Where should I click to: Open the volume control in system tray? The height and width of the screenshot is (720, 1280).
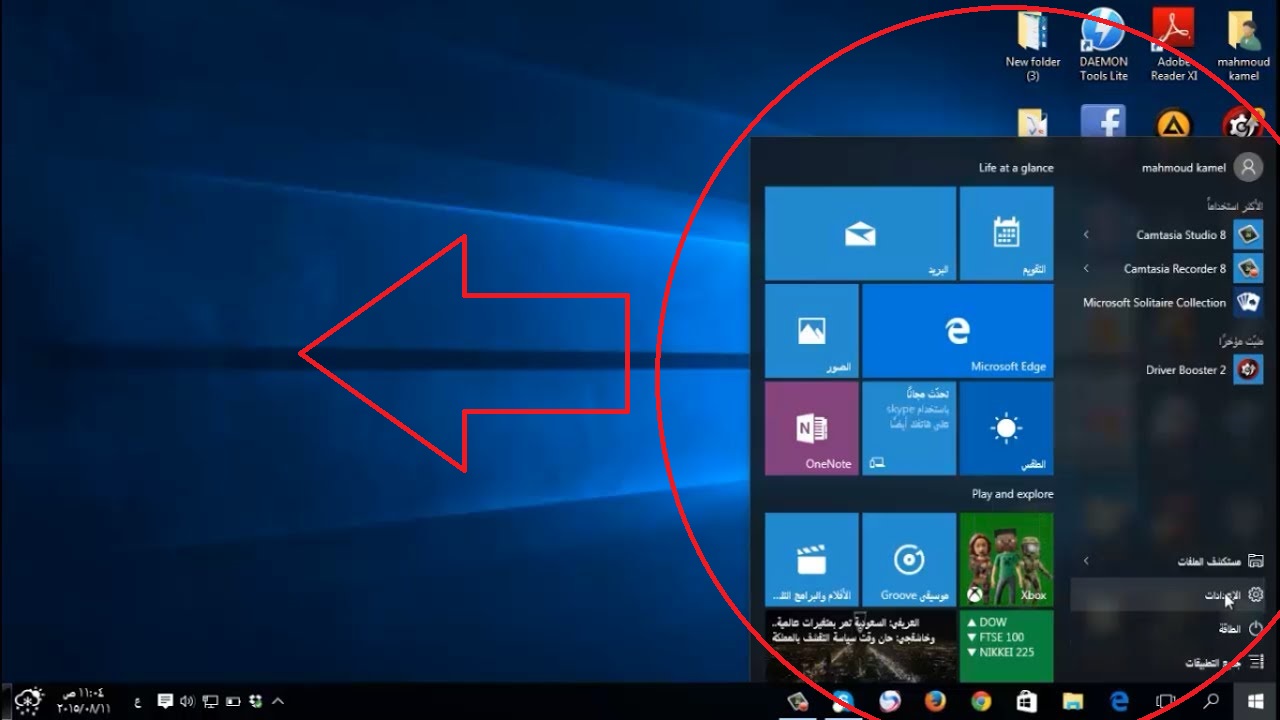click(x=187, y=702)
